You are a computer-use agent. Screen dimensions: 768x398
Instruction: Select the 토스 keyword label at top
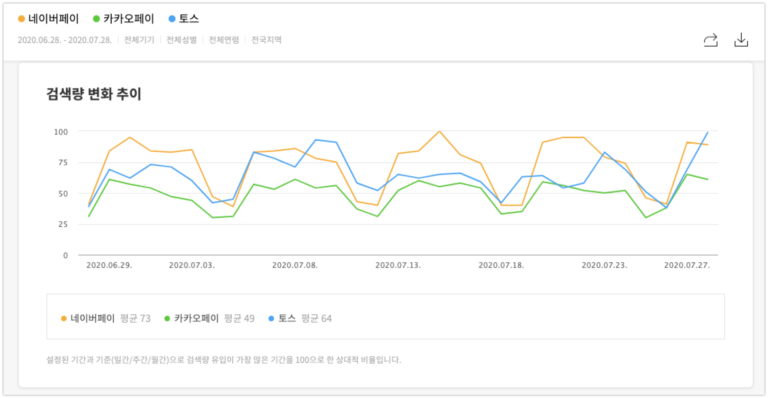[189, 19]
